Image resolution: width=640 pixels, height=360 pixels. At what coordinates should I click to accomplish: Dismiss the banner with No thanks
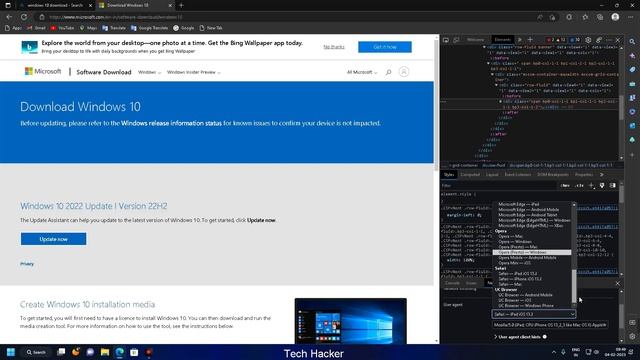[x=334, y=47]
